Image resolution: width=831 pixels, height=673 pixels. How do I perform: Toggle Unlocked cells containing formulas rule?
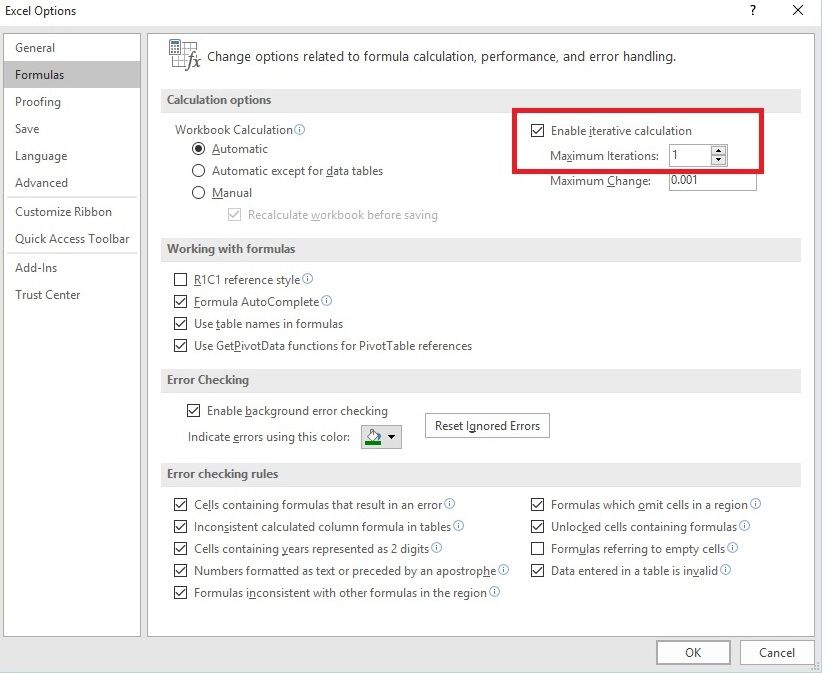537,526
